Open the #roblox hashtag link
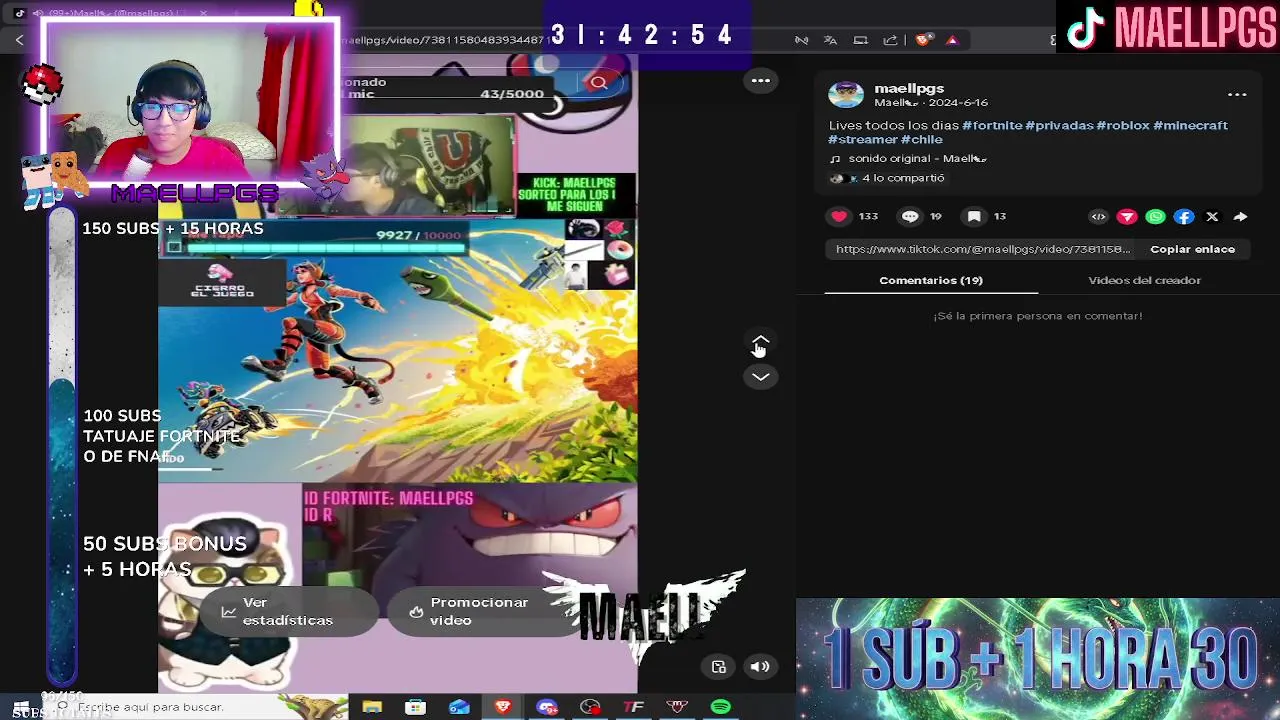Screen dimensions: 1280x720 pyautogui.click(x=1123, y=126)
